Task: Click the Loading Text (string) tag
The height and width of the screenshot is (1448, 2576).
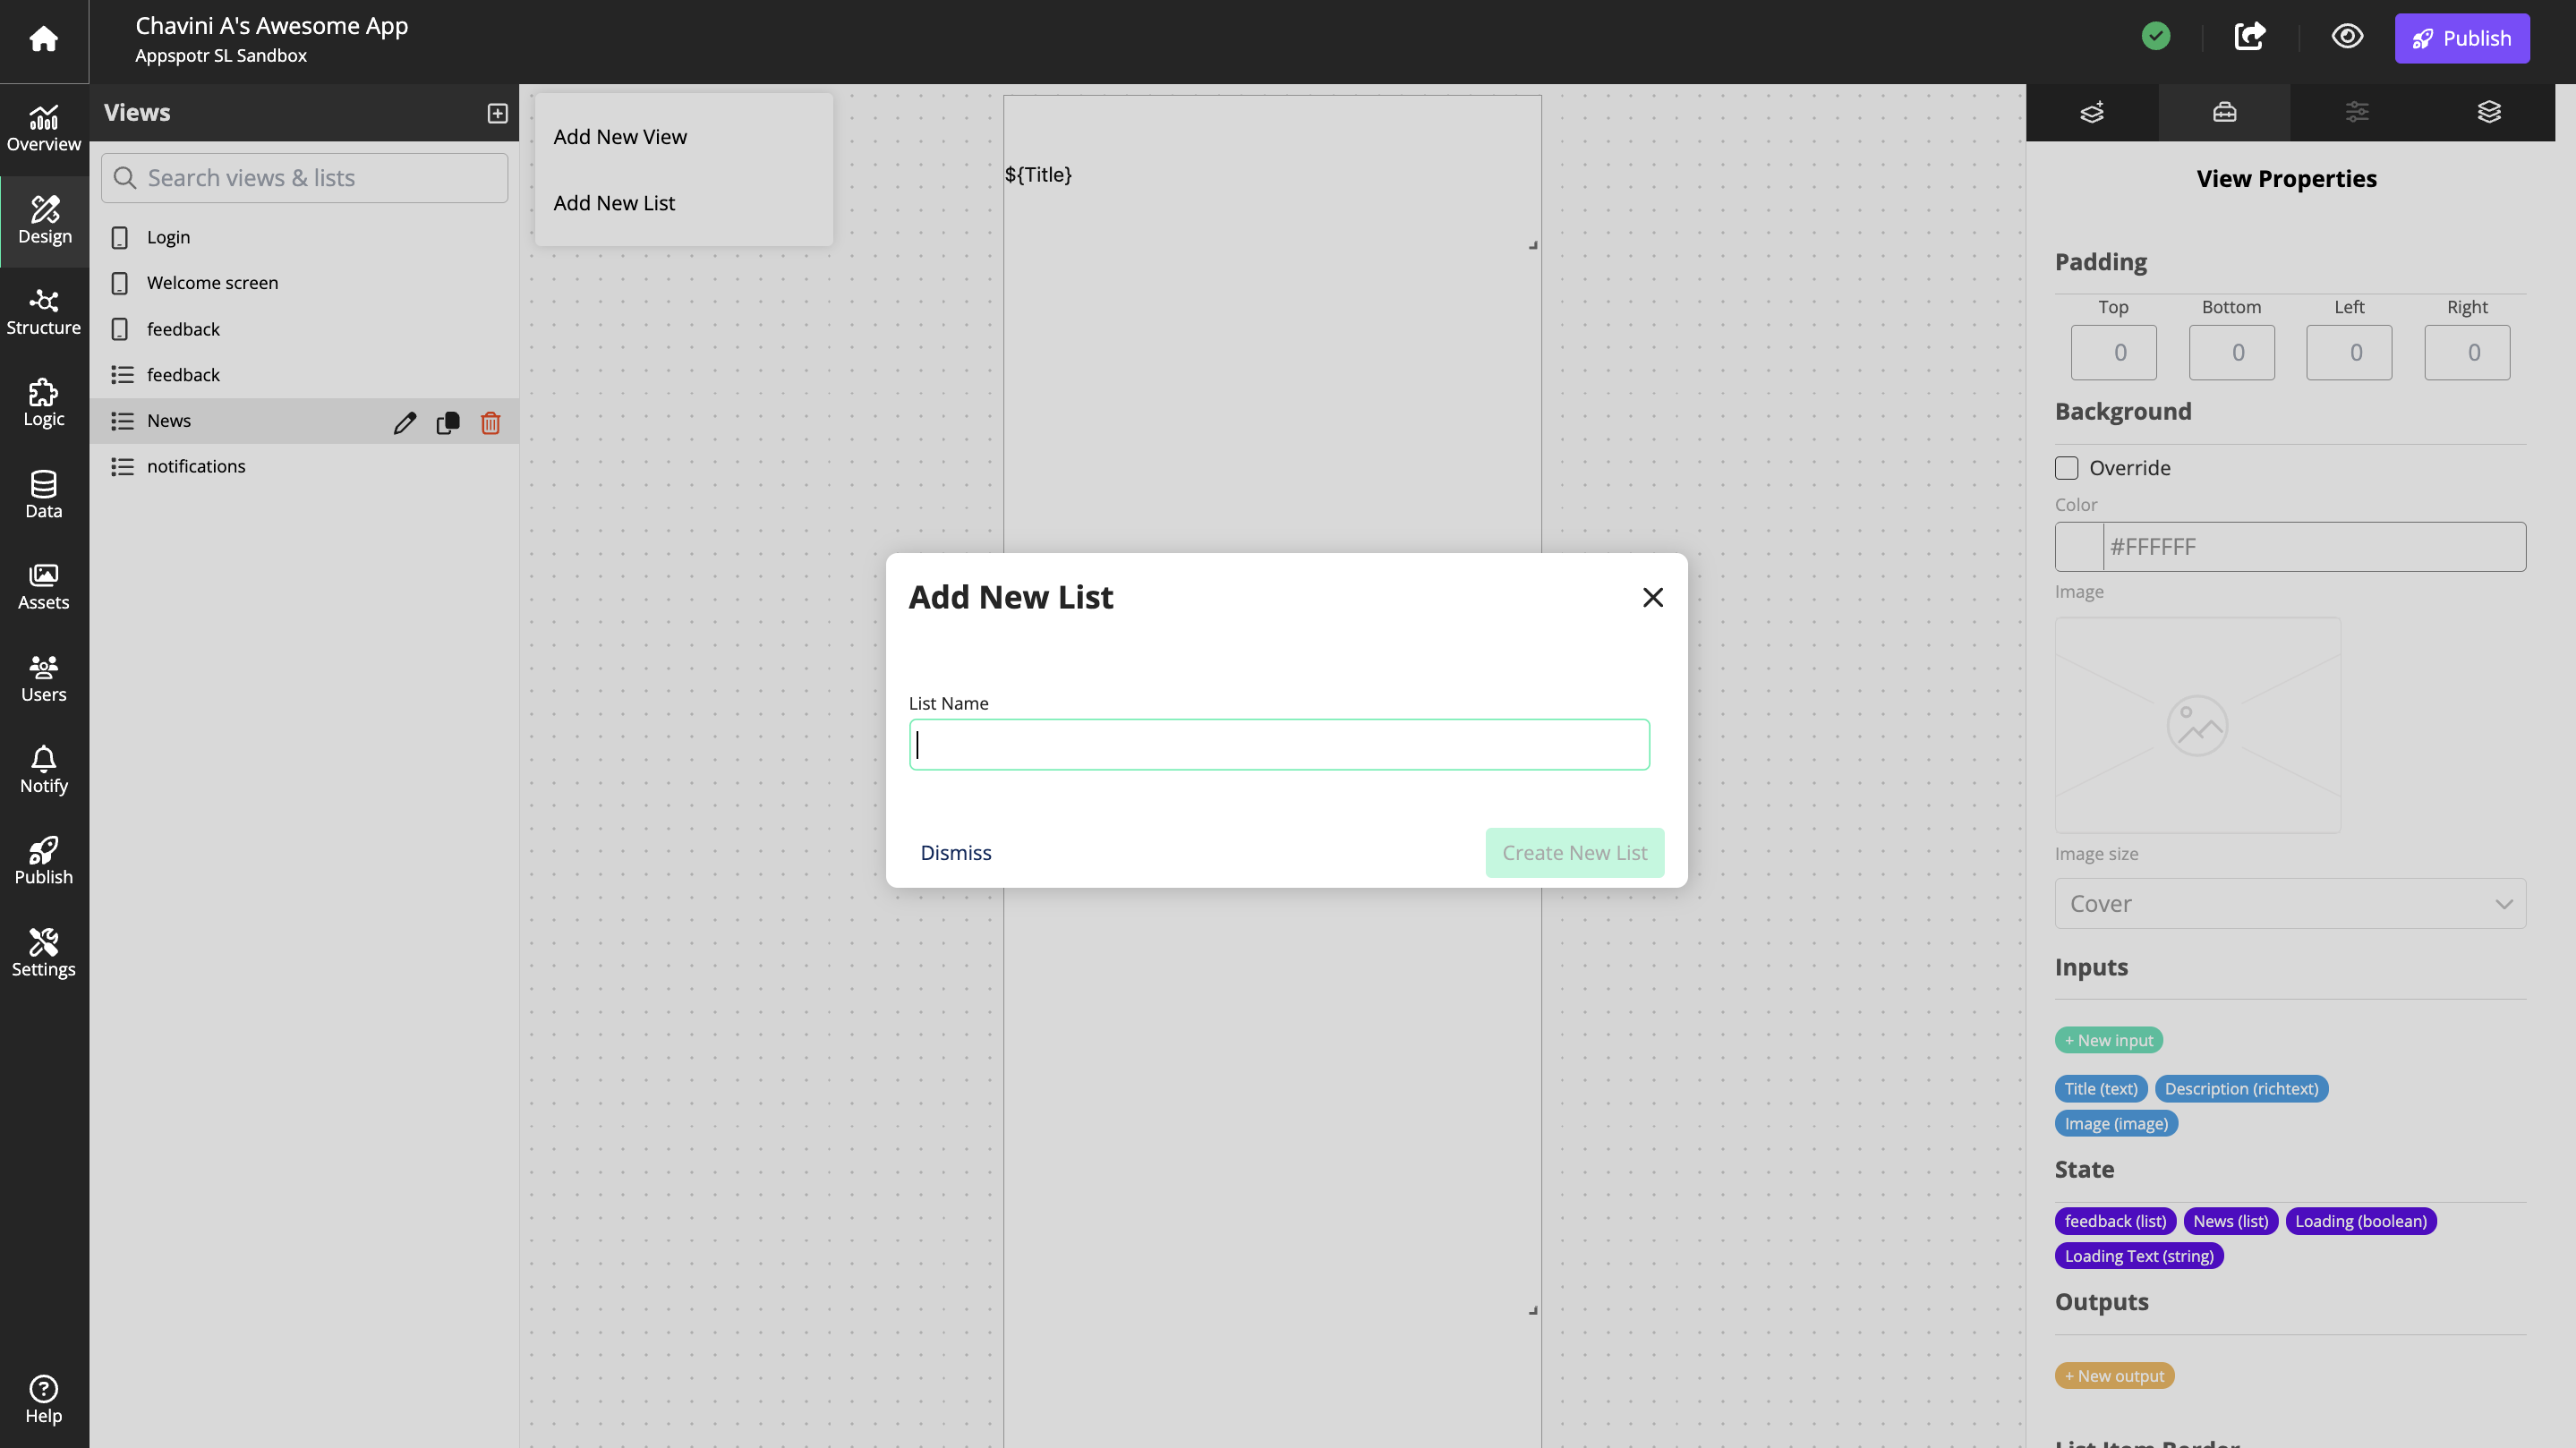Action: coord(2140,1256)
